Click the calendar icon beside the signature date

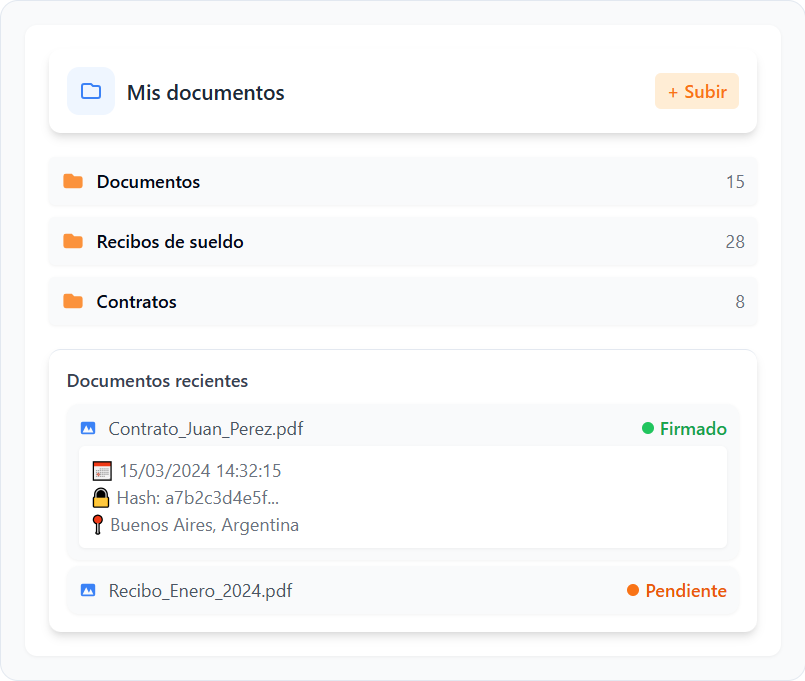point(102,471)
